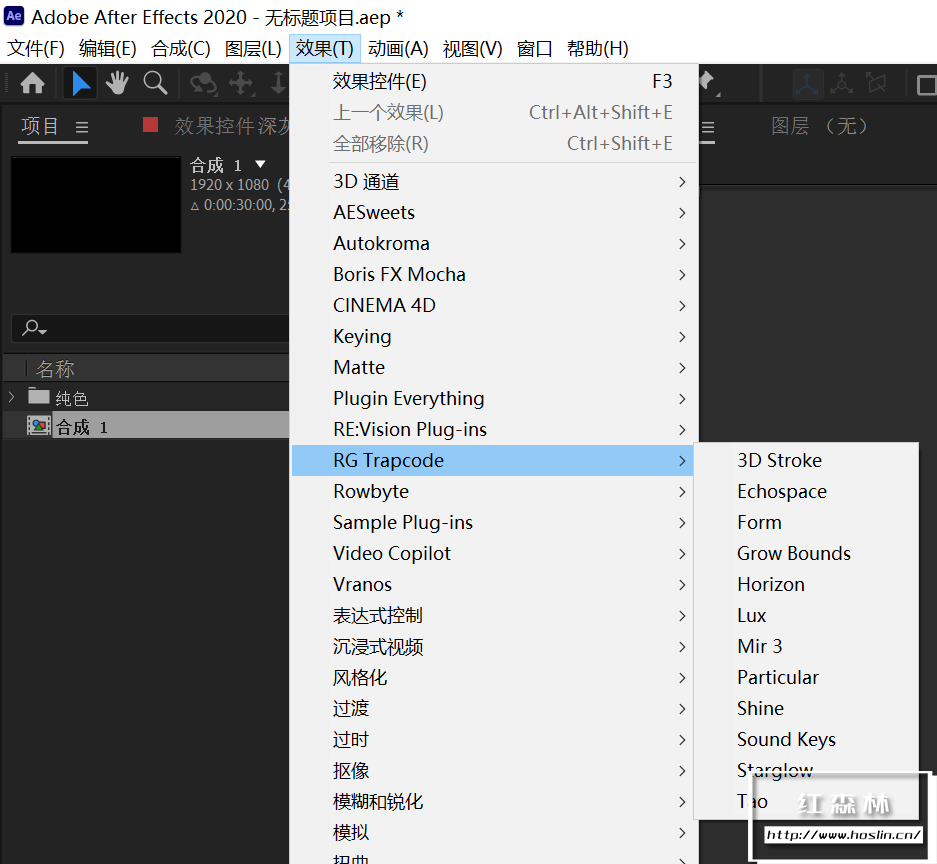Select the Zoom magnifier tool
937x864 pixels.
[x=155, y=83]
